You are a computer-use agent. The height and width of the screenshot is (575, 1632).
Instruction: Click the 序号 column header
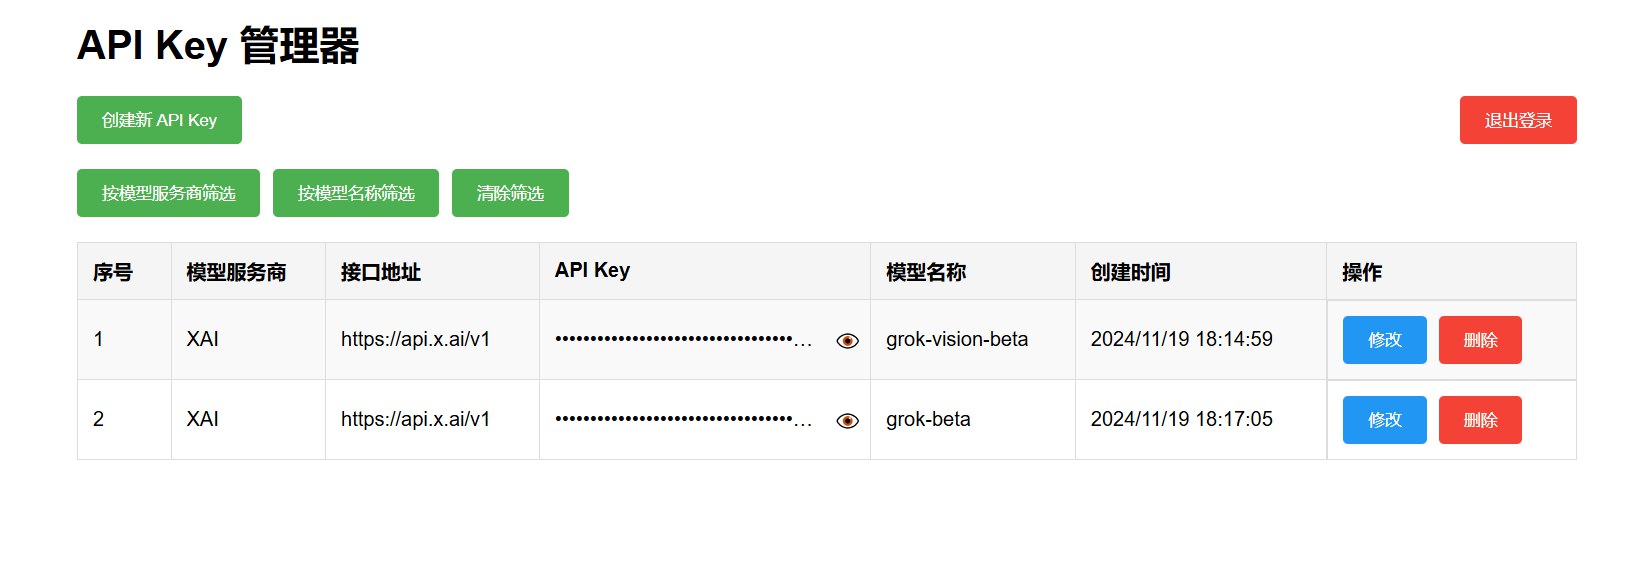113,272
